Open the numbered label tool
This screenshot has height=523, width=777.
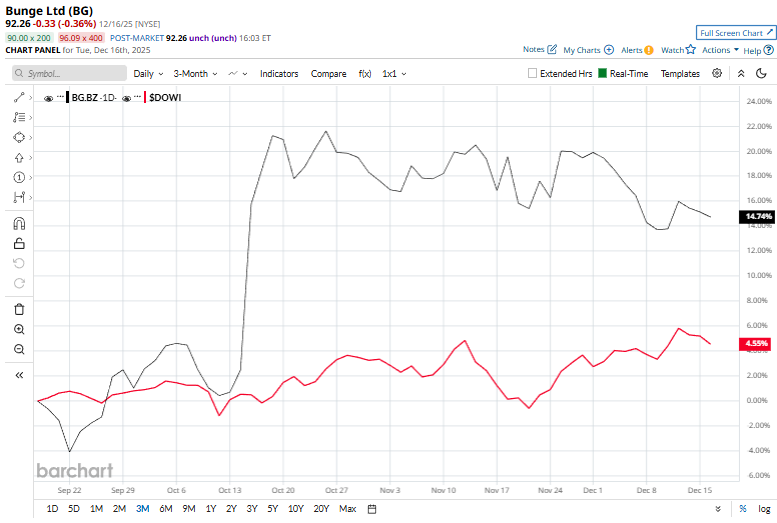(19, 177)
